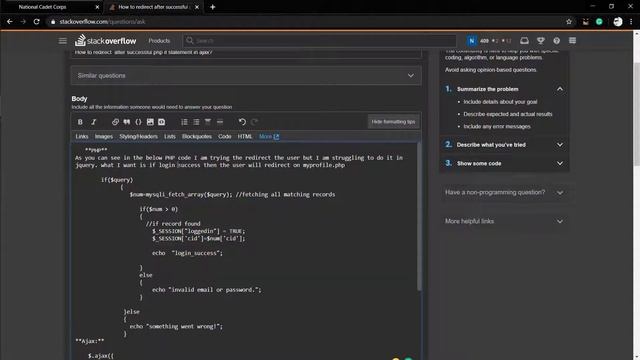The image size is (640, 360).
Task: Collapse the Summarize the problem section
Action: pyautogui.click(x=560, y=89)
